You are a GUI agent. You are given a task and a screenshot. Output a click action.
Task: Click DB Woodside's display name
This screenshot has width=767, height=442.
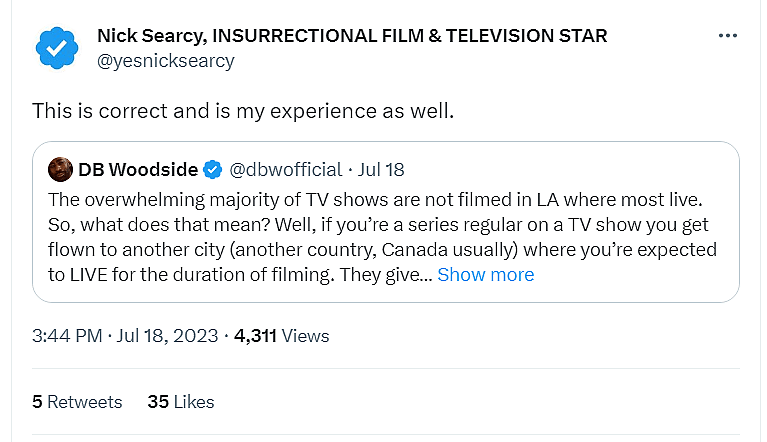tap(138, 169)
